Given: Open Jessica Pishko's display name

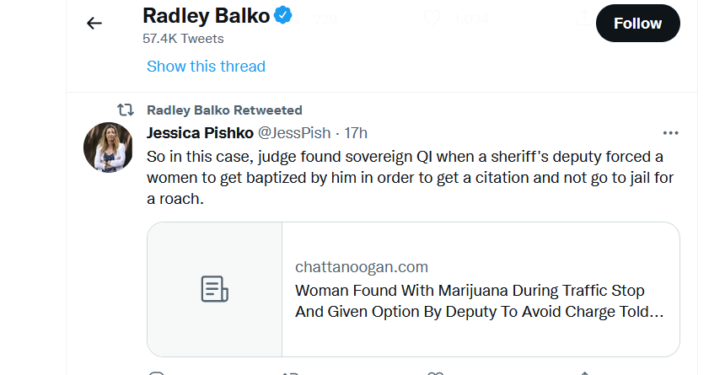Looking at the screenshot, I should tap(200, 133).
